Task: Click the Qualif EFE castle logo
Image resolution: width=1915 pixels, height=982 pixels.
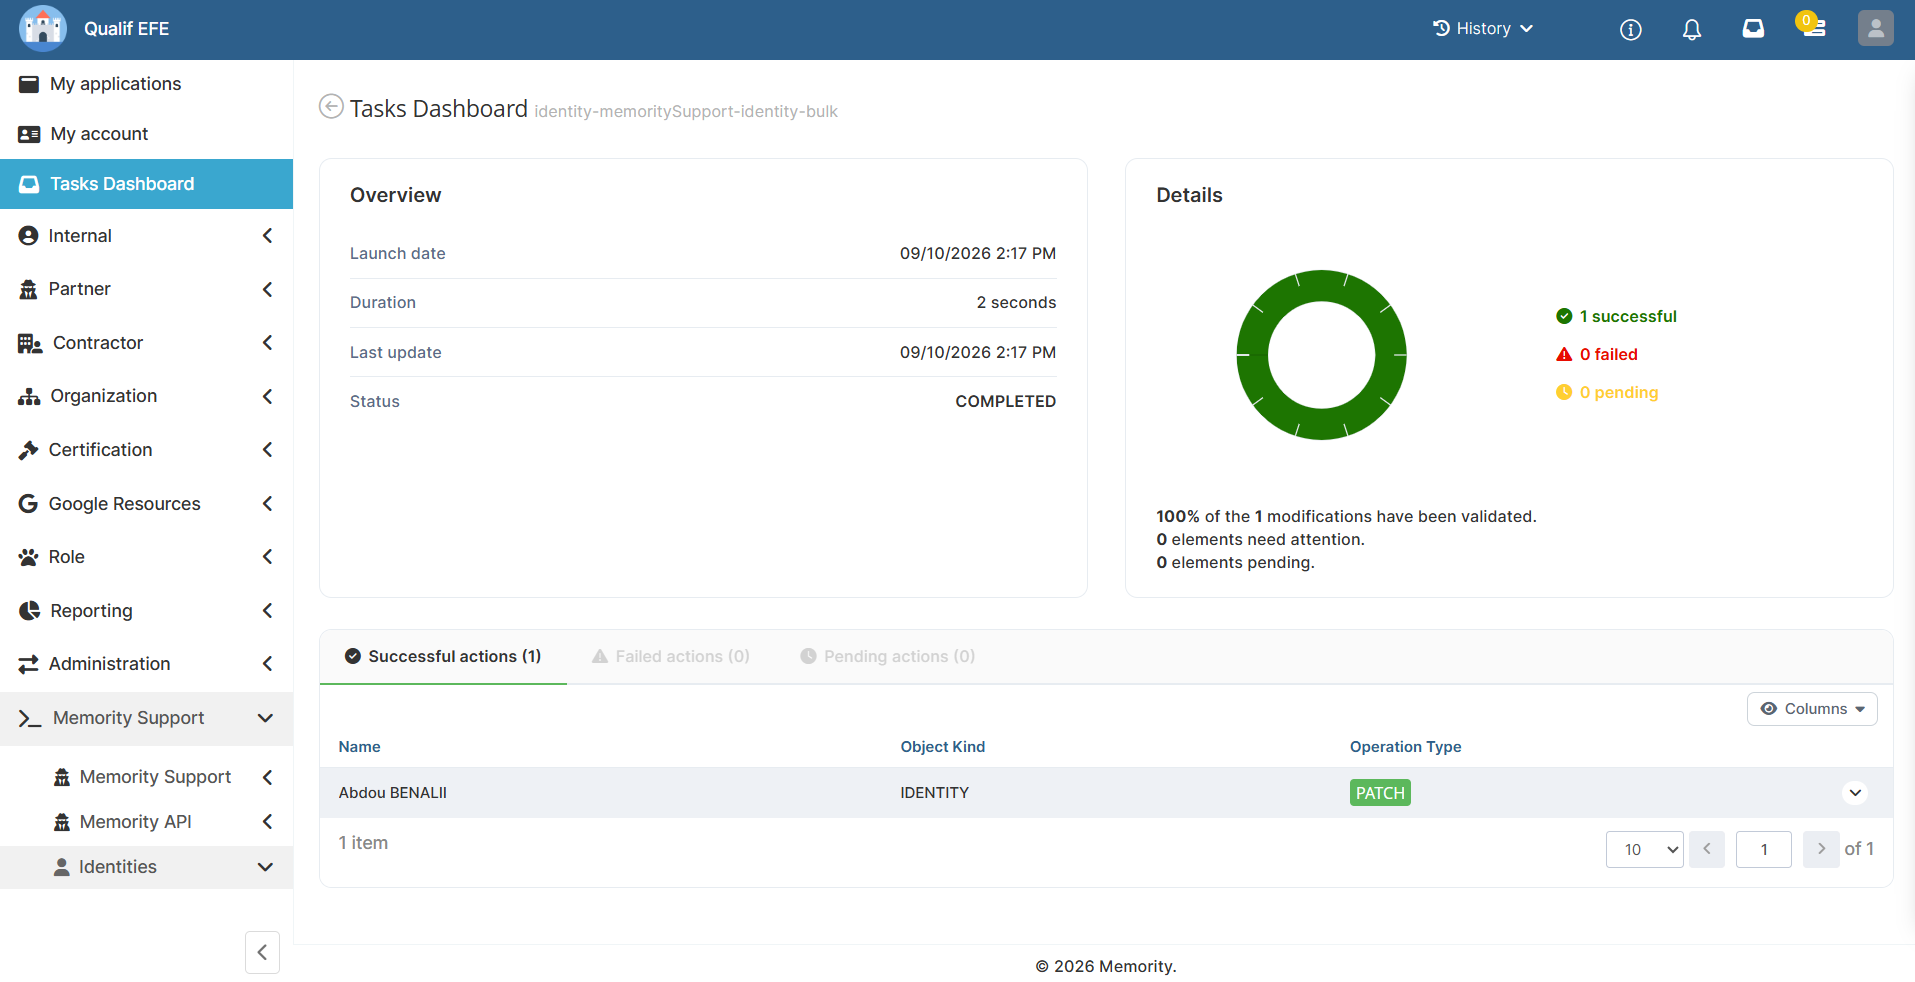Action: point(42,28)
